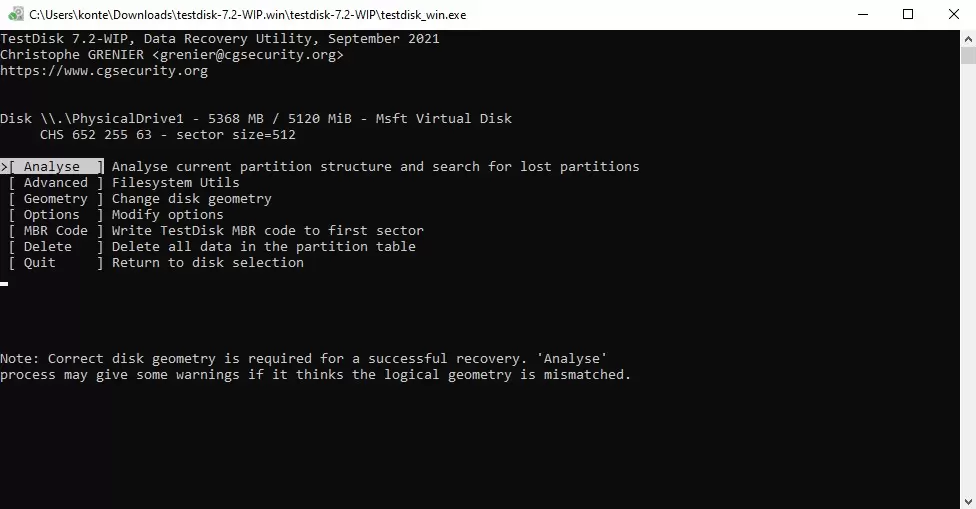Viewport: 976px width, 509px height.
Task: Choose the Advanced filesystem utils option
Action: 56,183
